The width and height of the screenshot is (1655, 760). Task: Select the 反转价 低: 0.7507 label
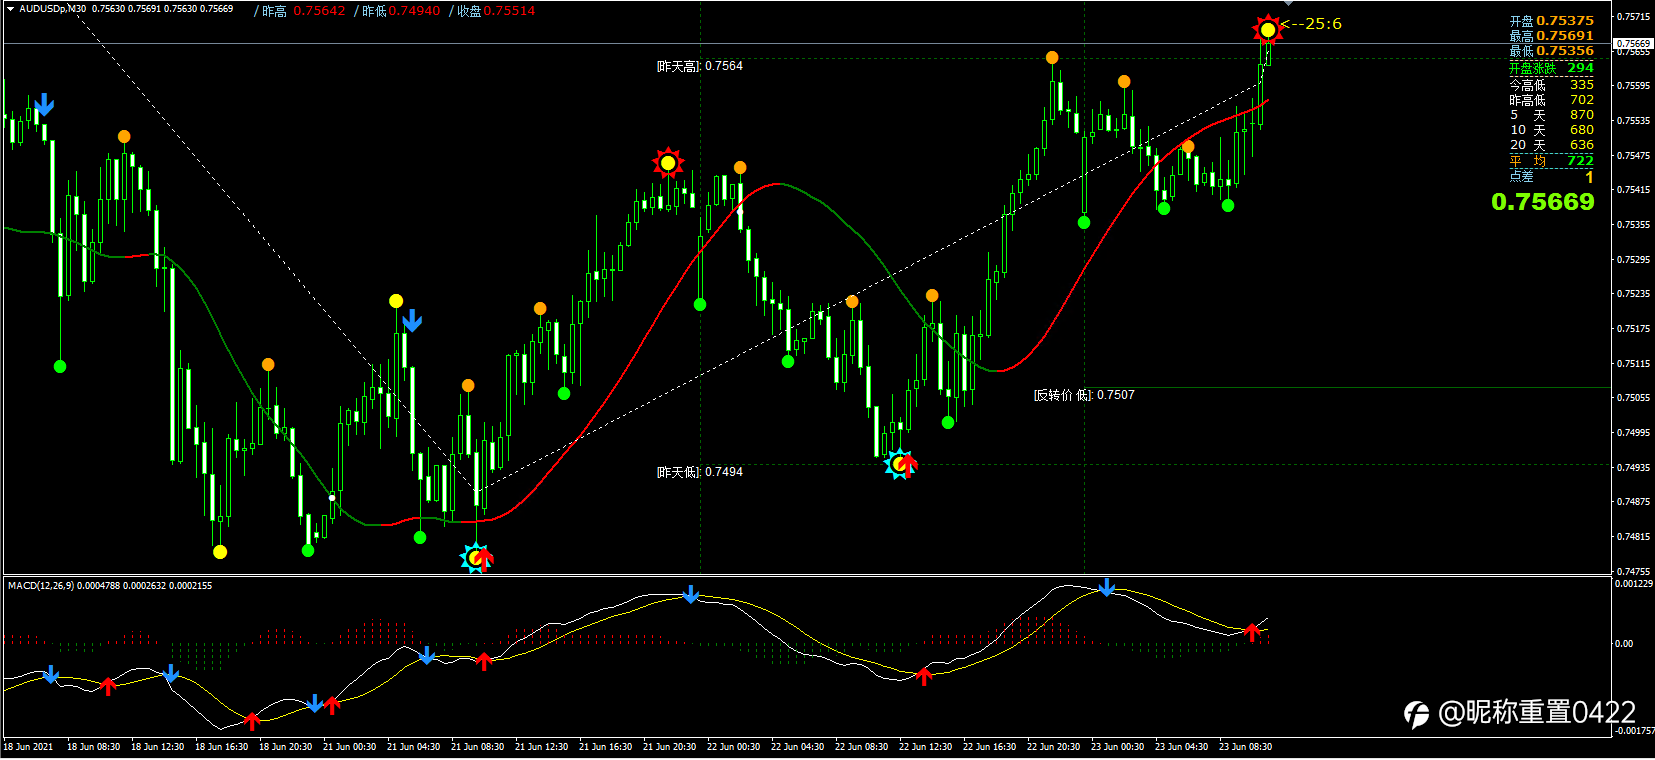[x=1084, y=395]
